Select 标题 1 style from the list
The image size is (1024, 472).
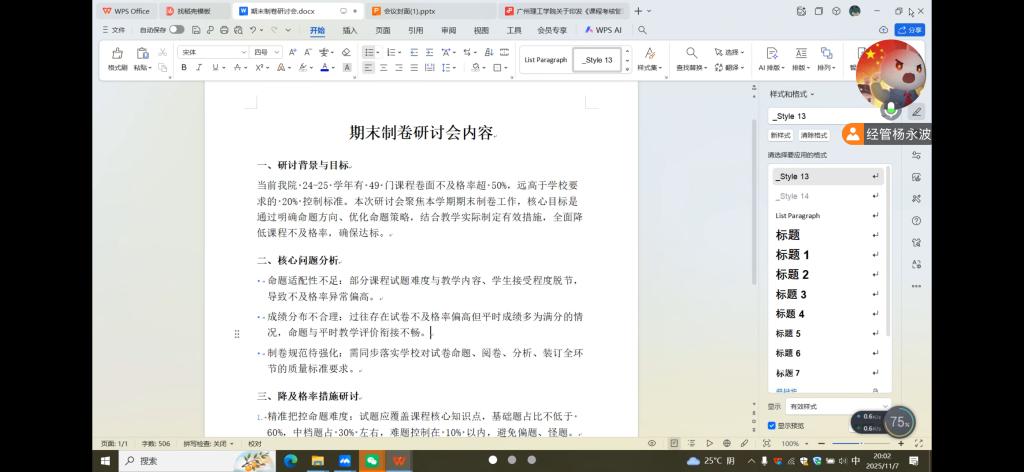793,255
